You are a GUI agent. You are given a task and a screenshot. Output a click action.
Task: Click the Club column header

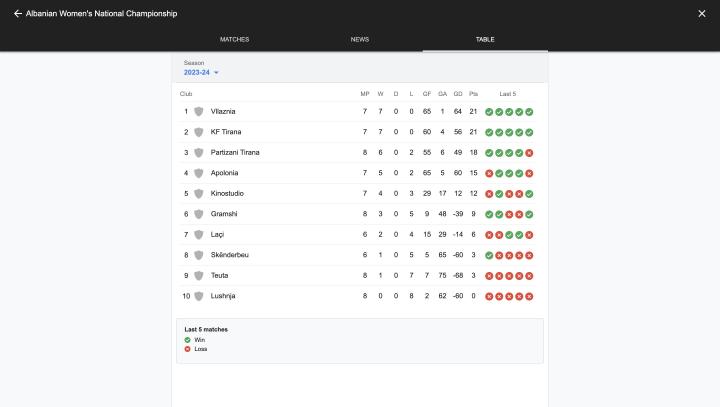tap(186, 94)
